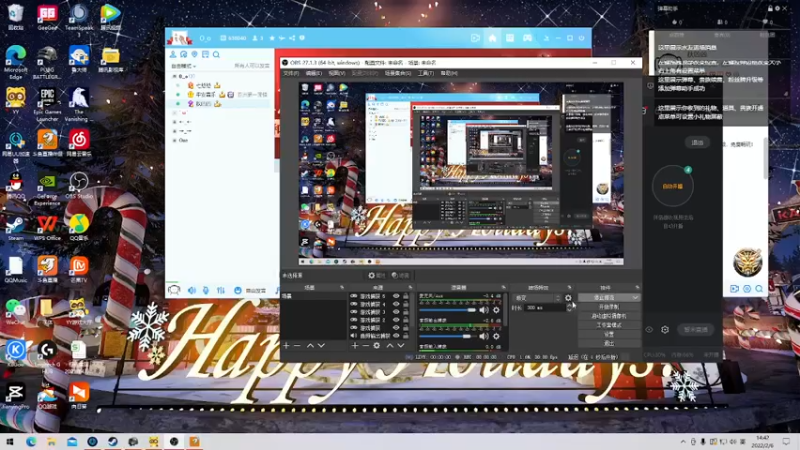Open the scene transition settings gear
The image size is (800, 450).
coord(568,298)
